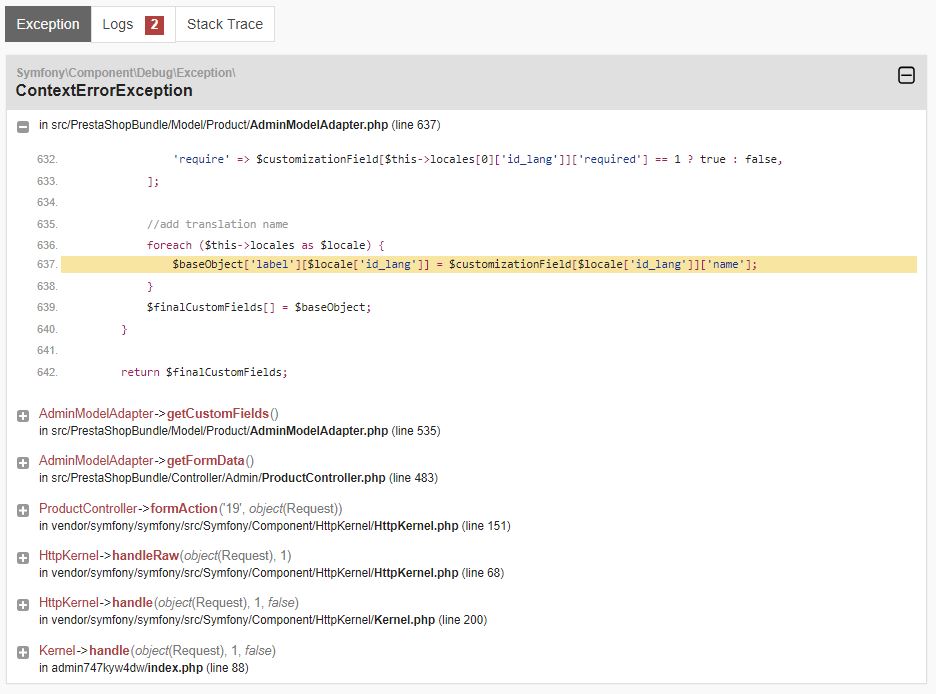936x694 pixels.
Task: Click the '$finalCustomFields[] = $baseObject;' line
Action: pos(259,307)
